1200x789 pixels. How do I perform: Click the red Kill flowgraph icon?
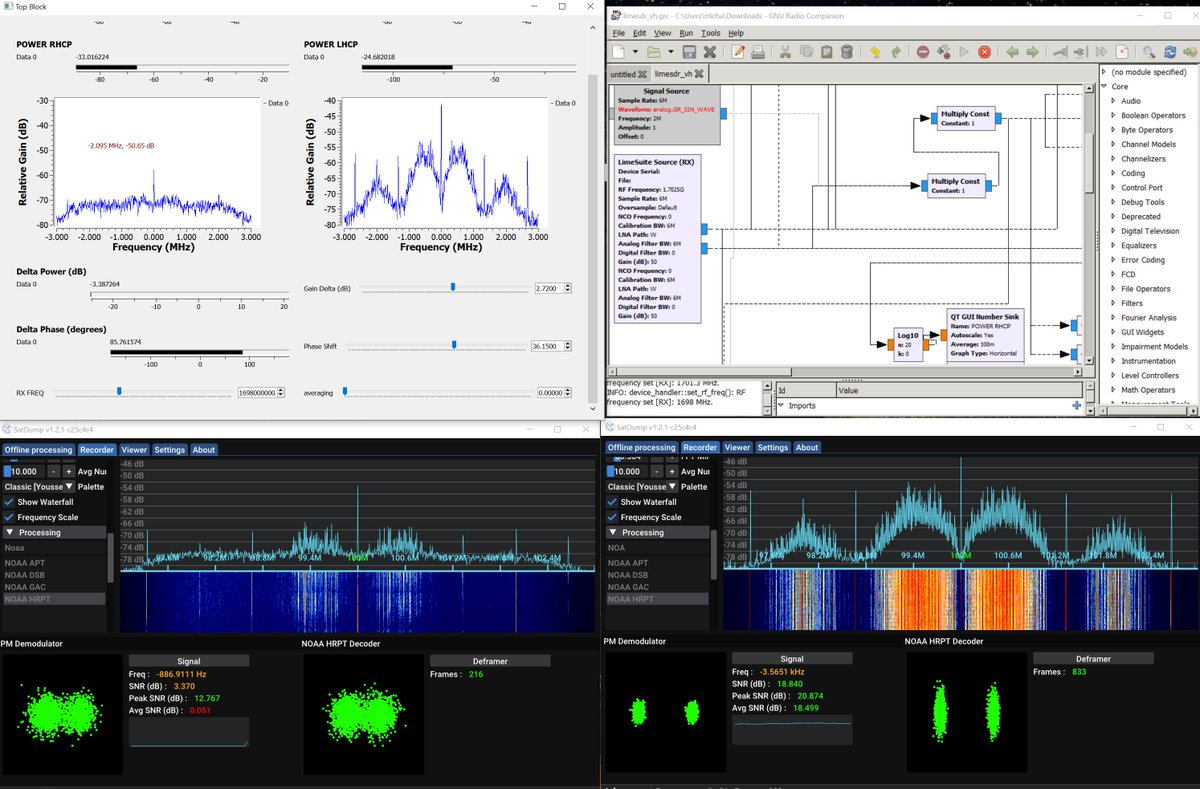tap(985, 51)
